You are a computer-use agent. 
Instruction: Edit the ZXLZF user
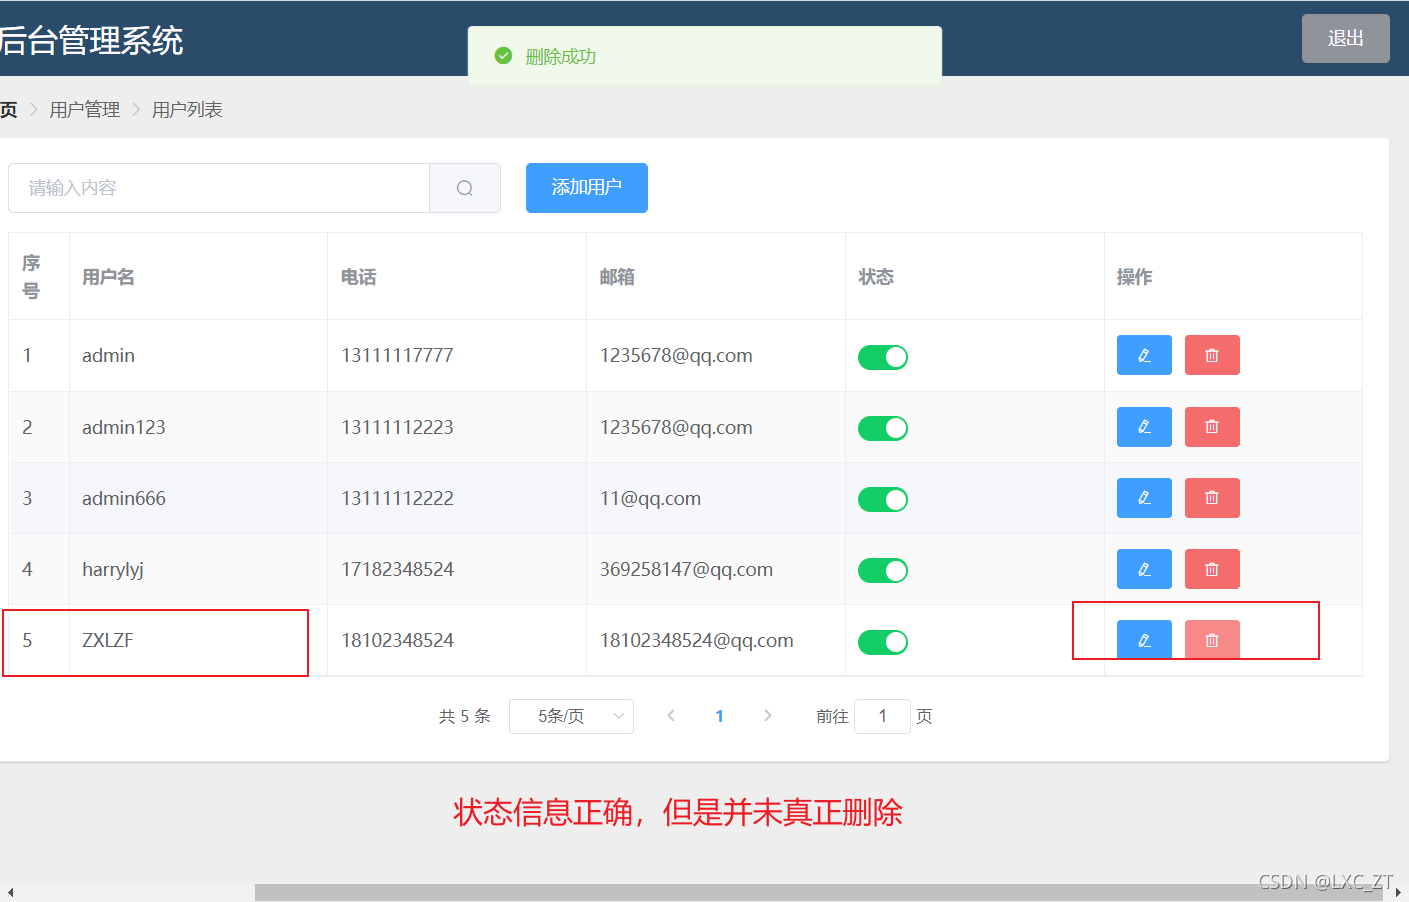coord(1144,640)
